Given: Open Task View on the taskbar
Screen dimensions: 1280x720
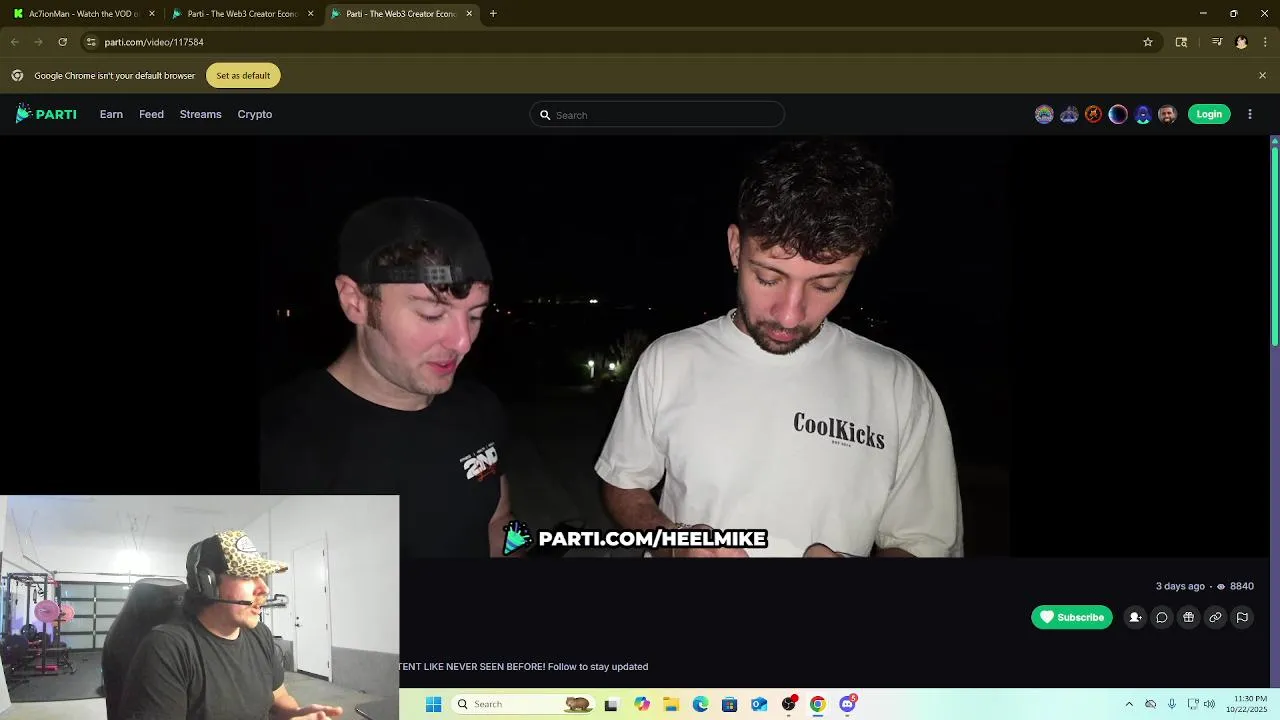Looking at the screenshot, I should point(611,704).
